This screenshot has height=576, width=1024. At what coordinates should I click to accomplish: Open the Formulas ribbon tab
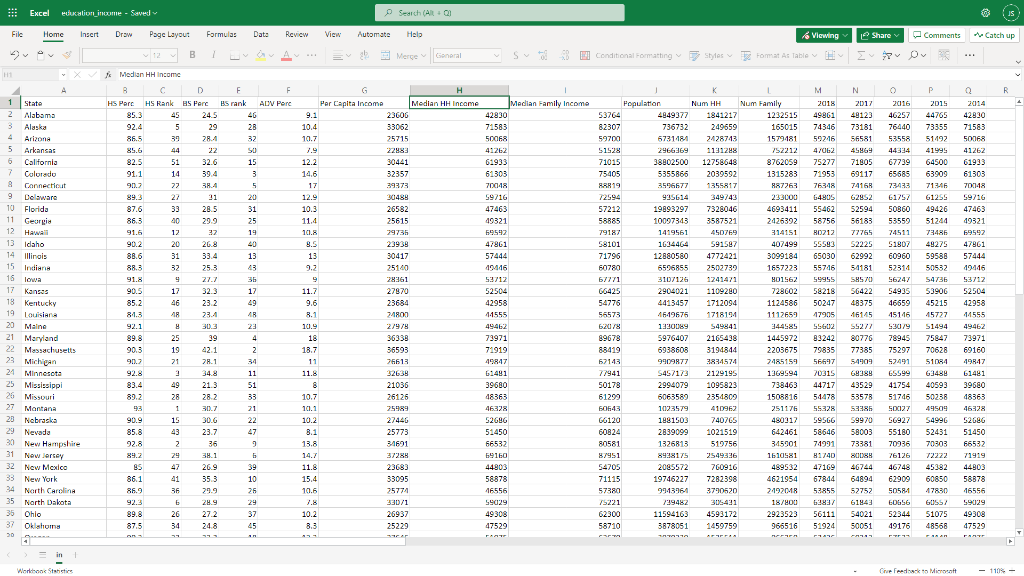(x=221, y=34)
